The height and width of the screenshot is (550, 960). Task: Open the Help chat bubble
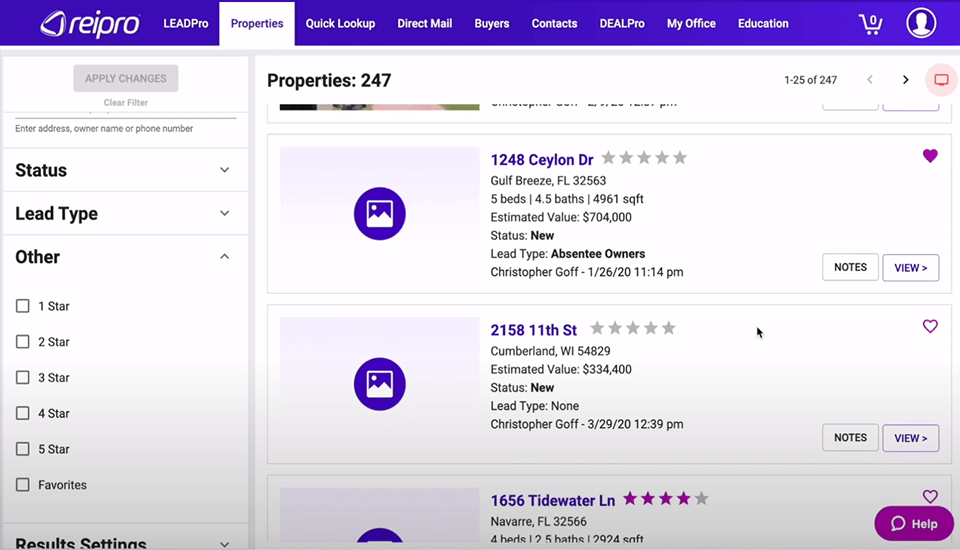[913, 523]
